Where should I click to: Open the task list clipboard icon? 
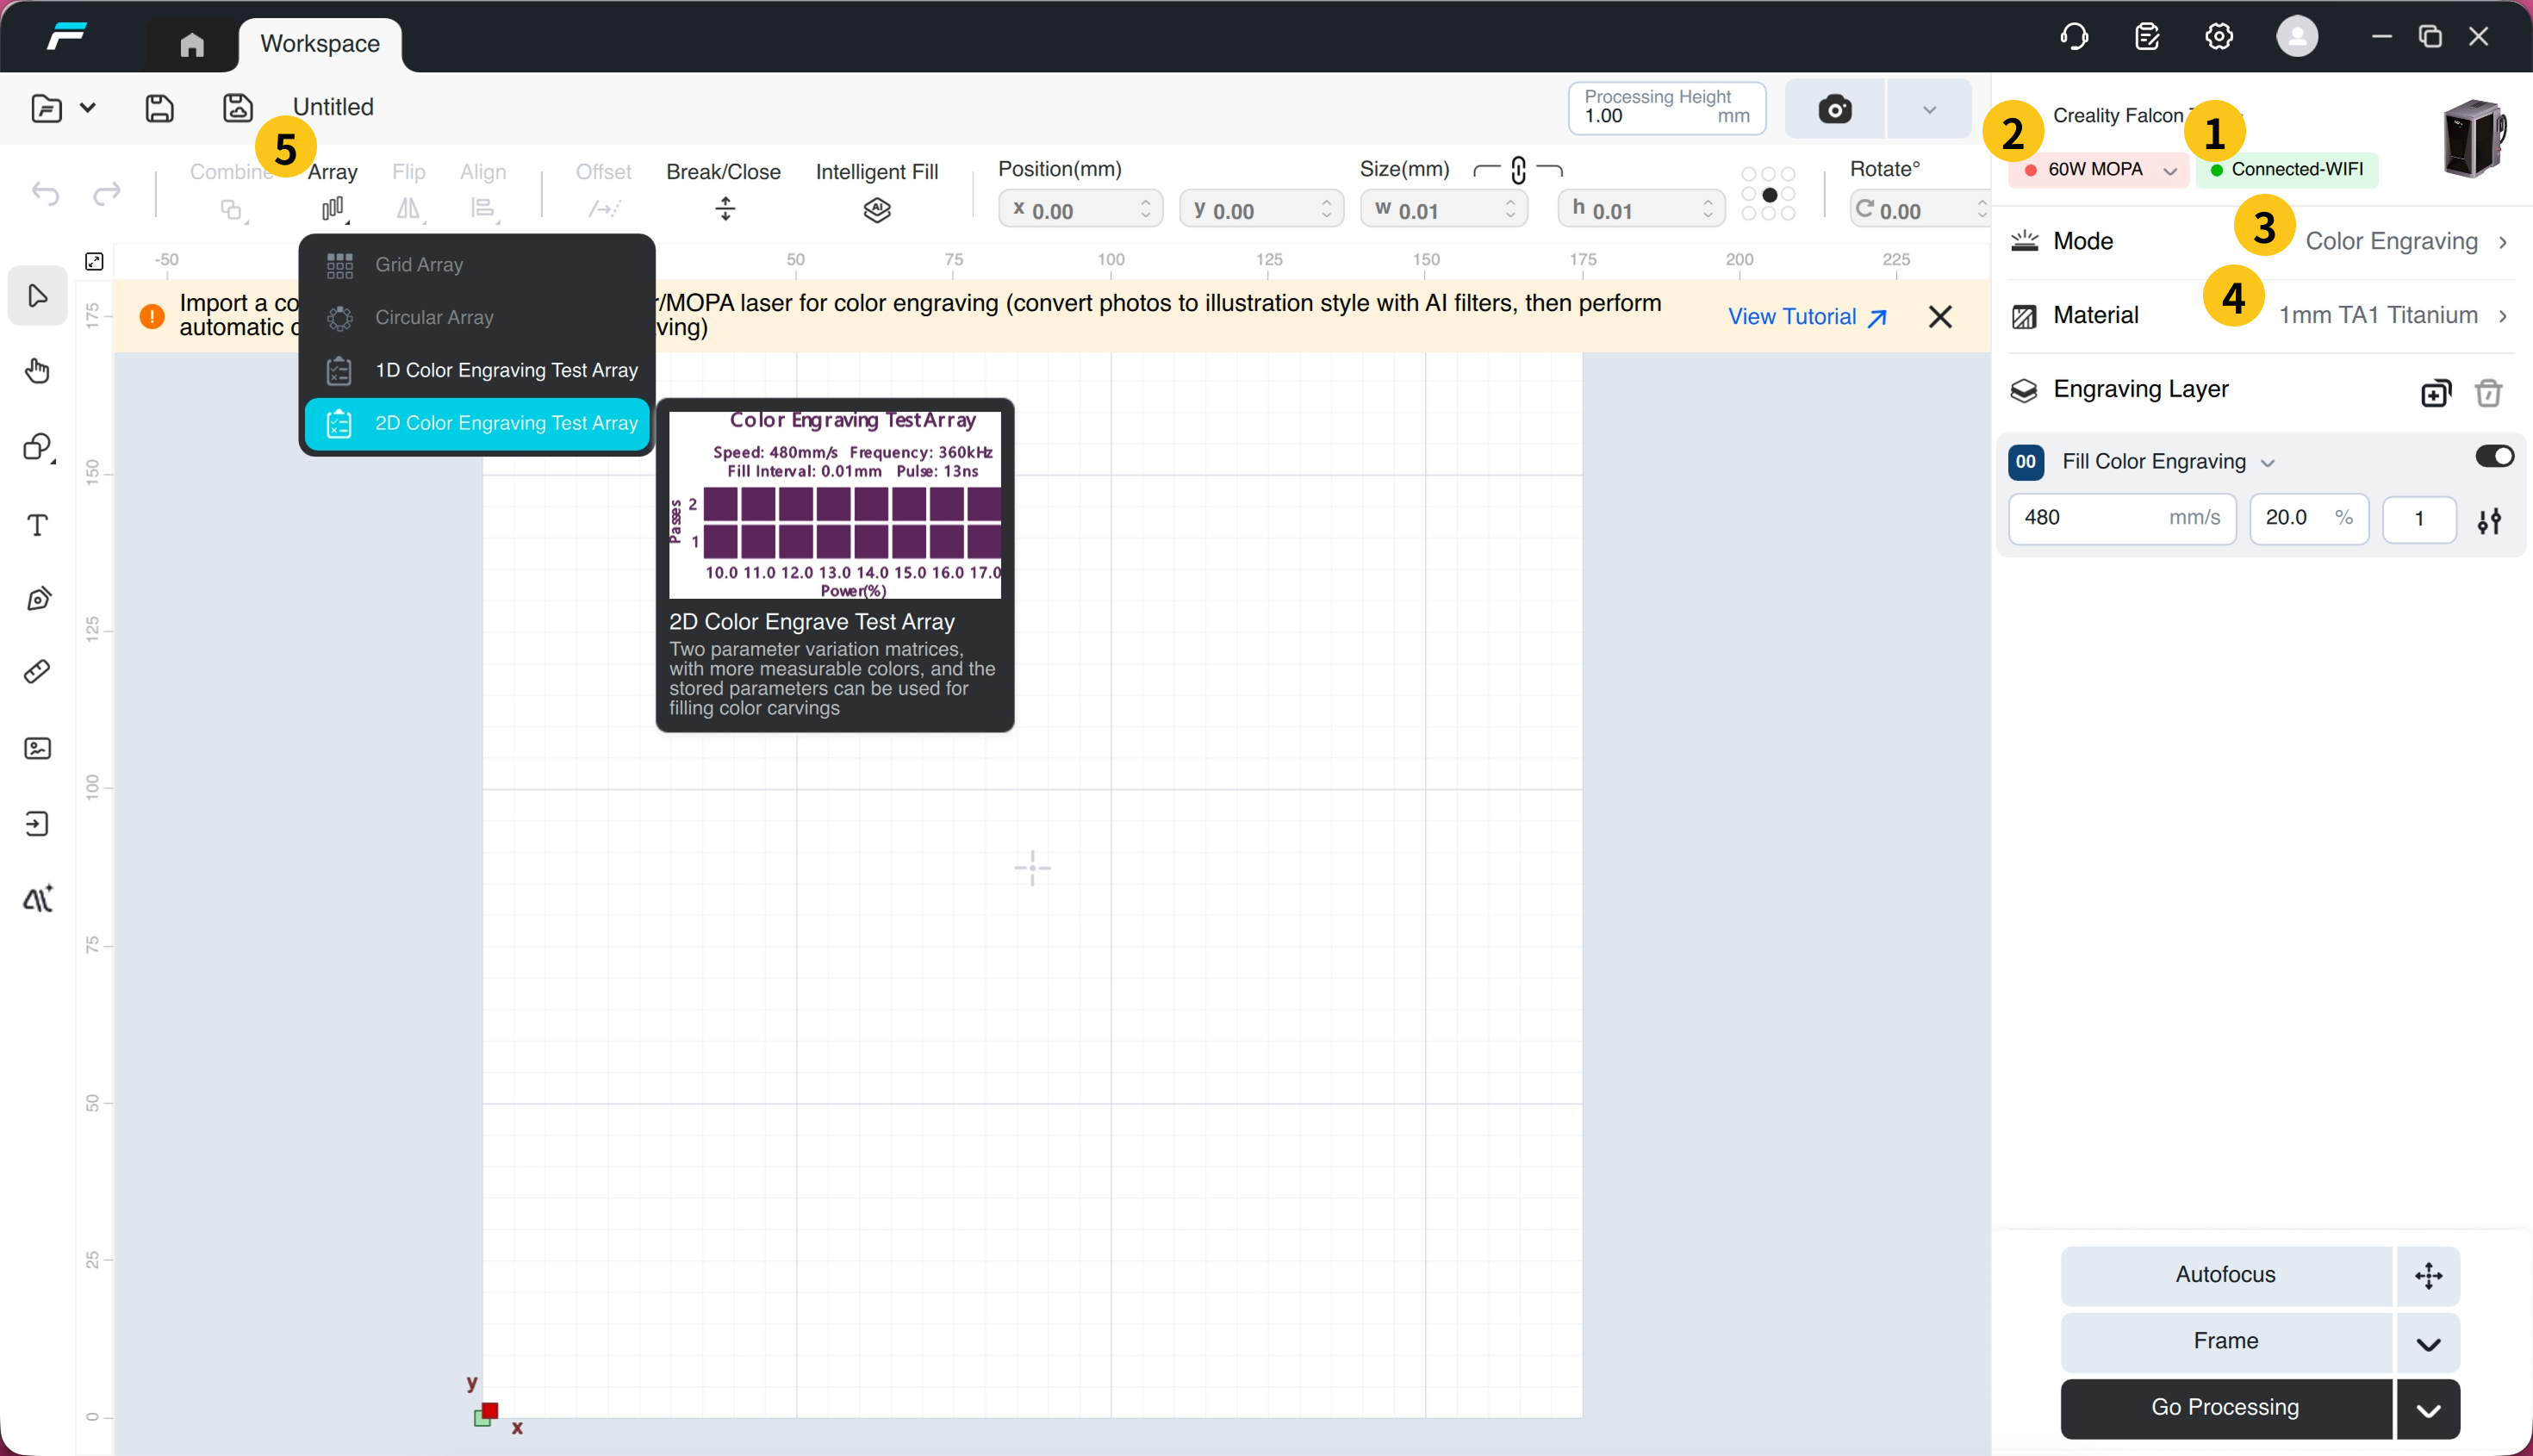tap(2147, 37)
